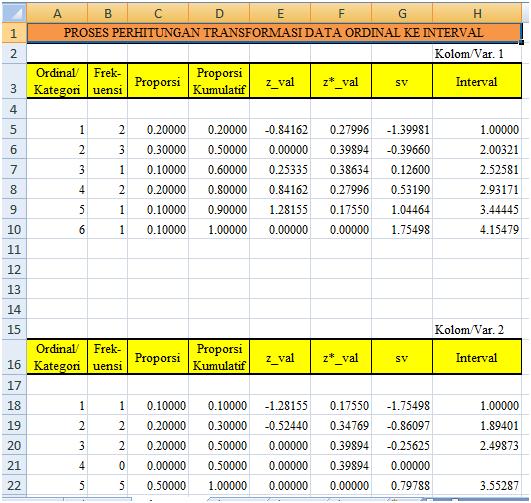
Task: Select cell with value 0.79788
Action: point(402,485)
